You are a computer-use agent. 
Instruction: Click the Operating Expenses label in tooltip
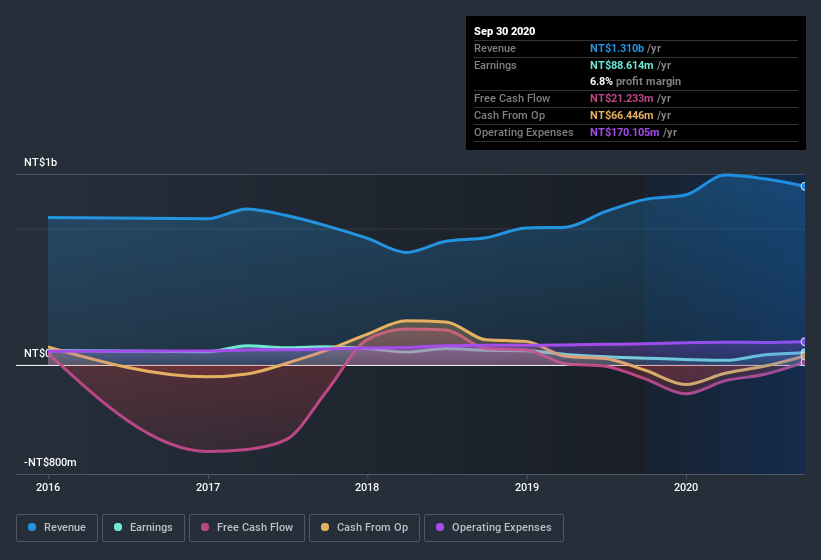tap(524, 132)
